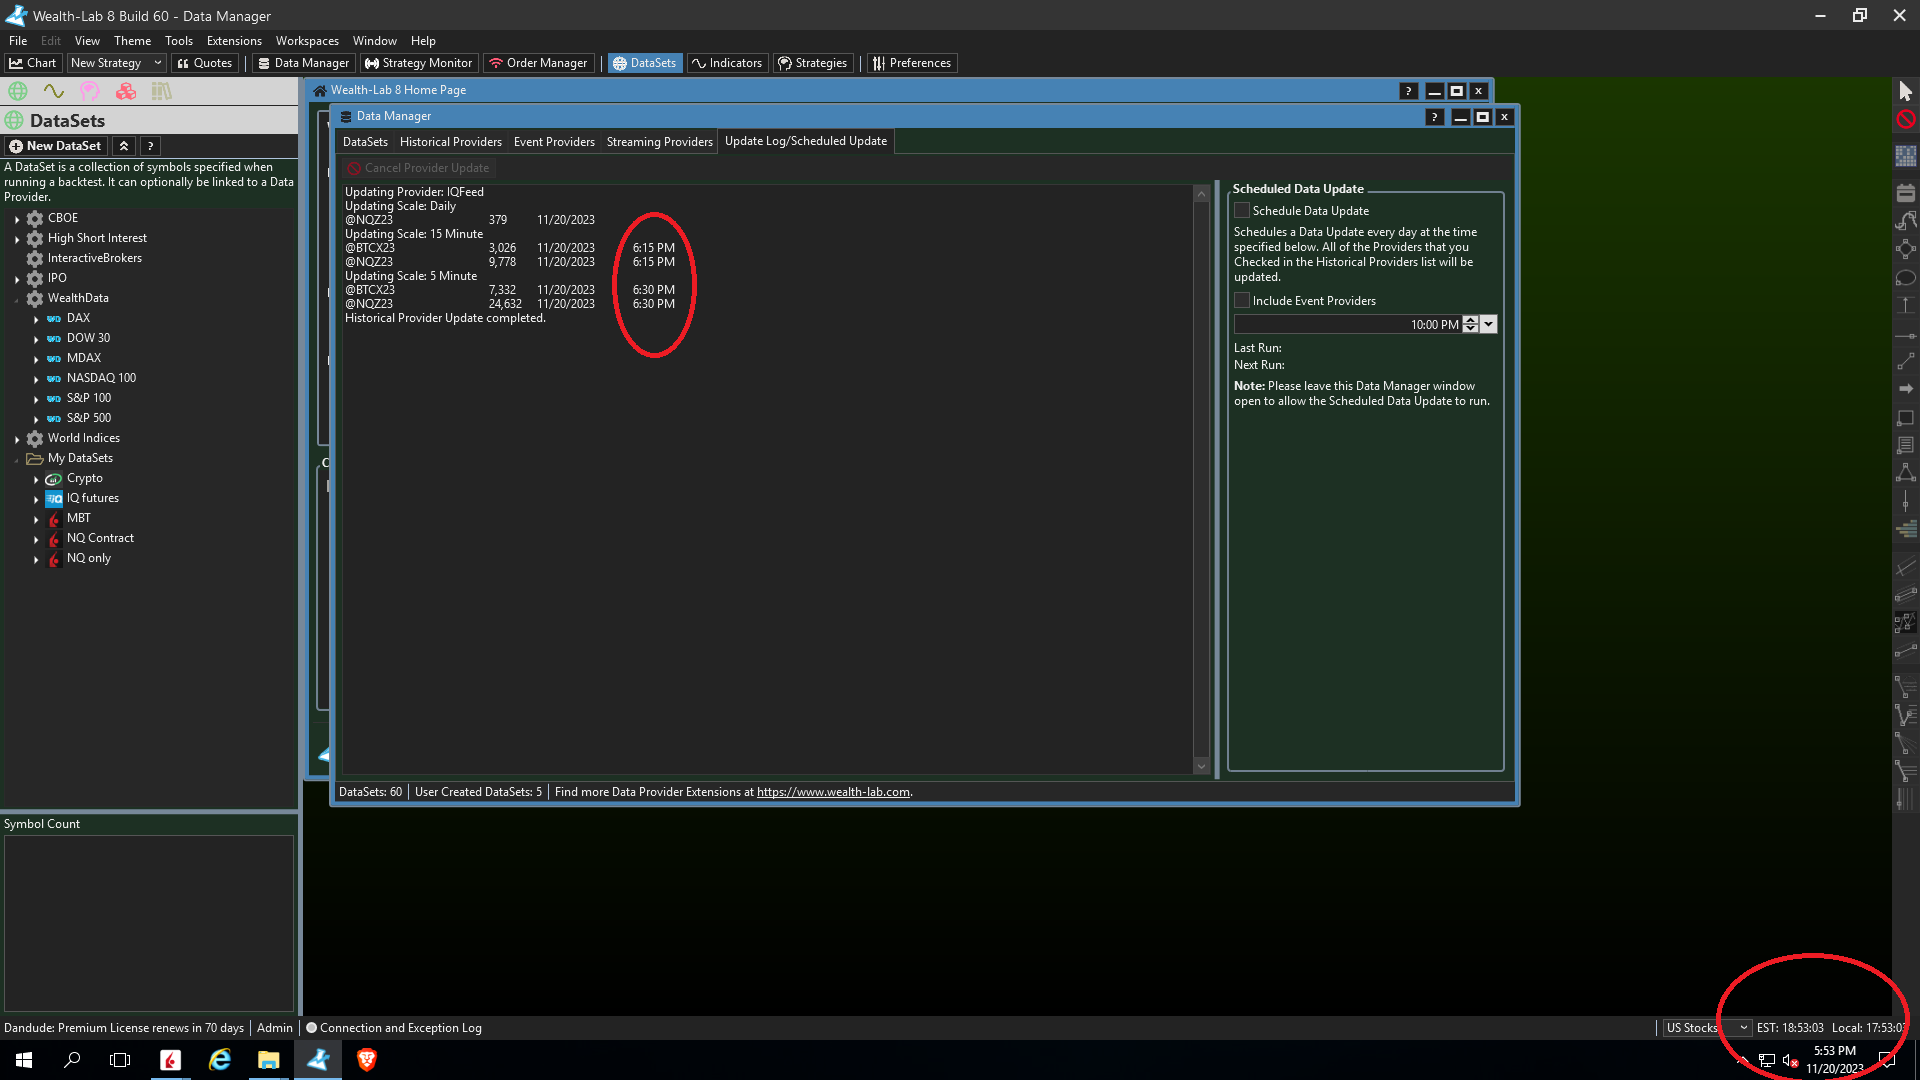The width and height of the screenshot is (1920, 1080).
Task: Open the Chart toolbar button
Action: click(x=33, y=63)
